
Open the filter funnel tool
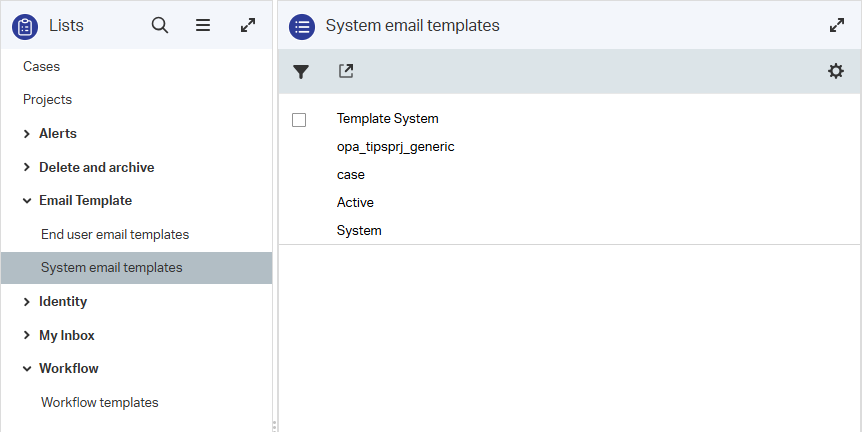coord(301,72)
